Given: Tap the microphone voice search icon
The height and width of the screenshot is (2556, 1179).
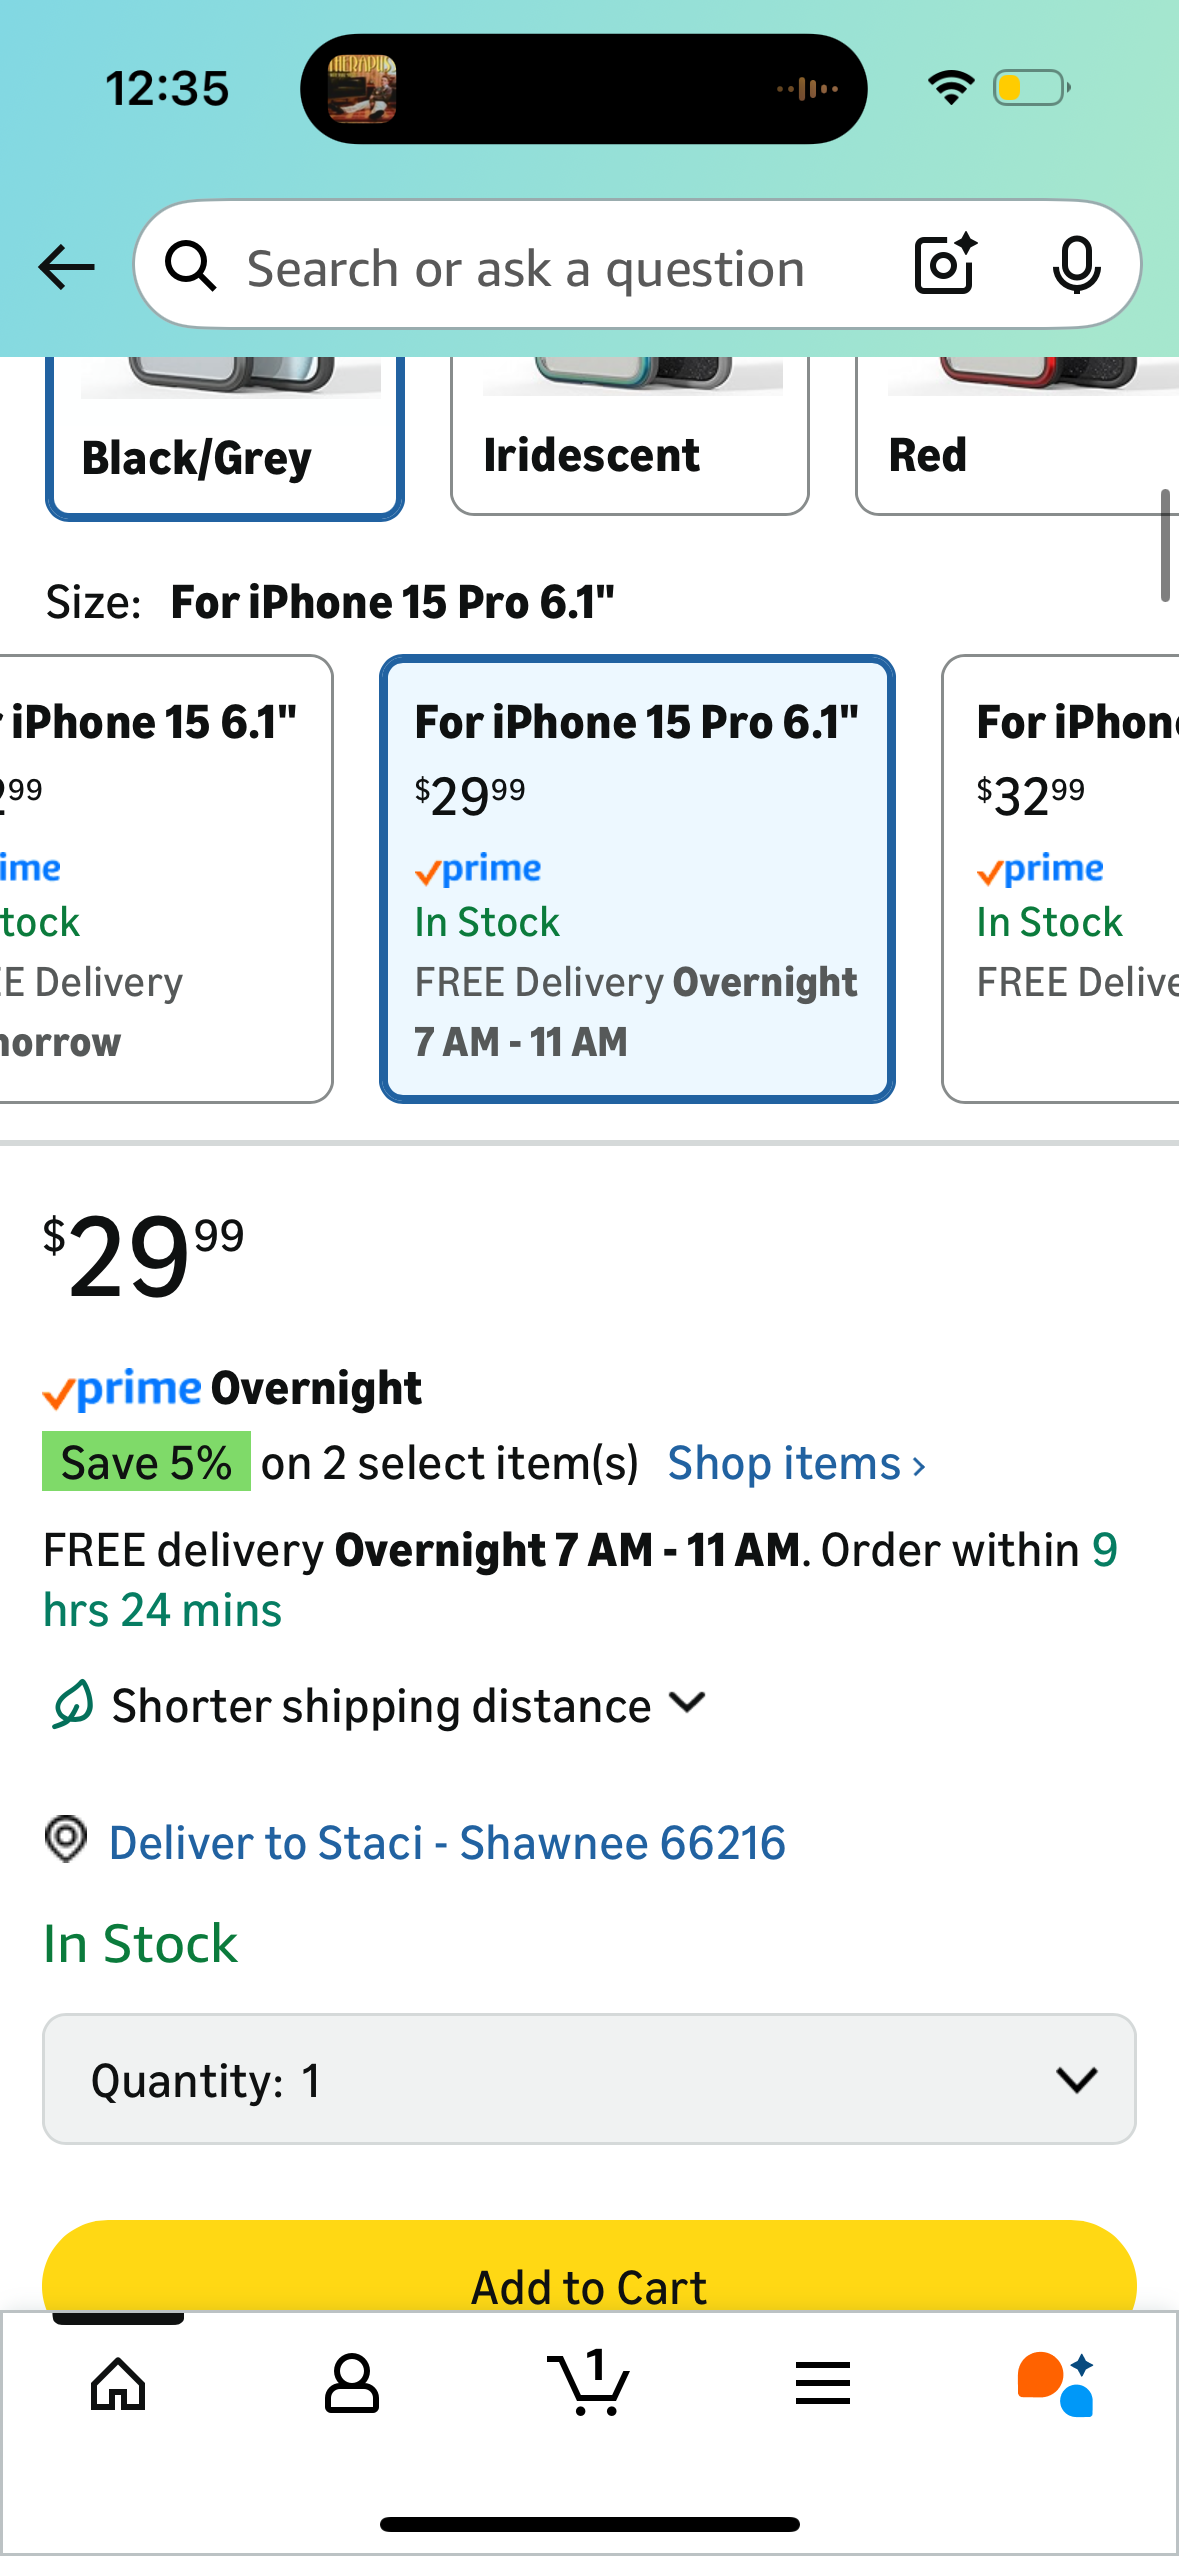Looking at the screenshot, I should 1076,266.
